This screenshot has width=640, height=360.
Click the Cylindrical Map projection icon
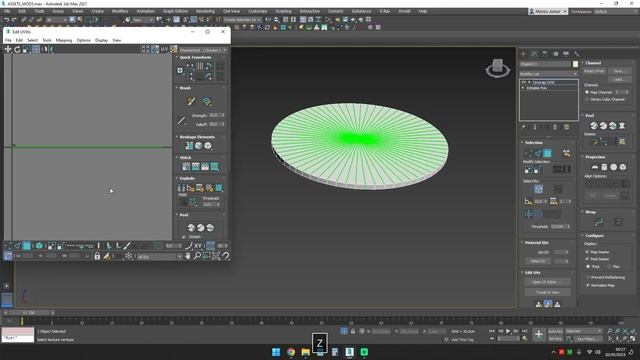pos(604,167)
